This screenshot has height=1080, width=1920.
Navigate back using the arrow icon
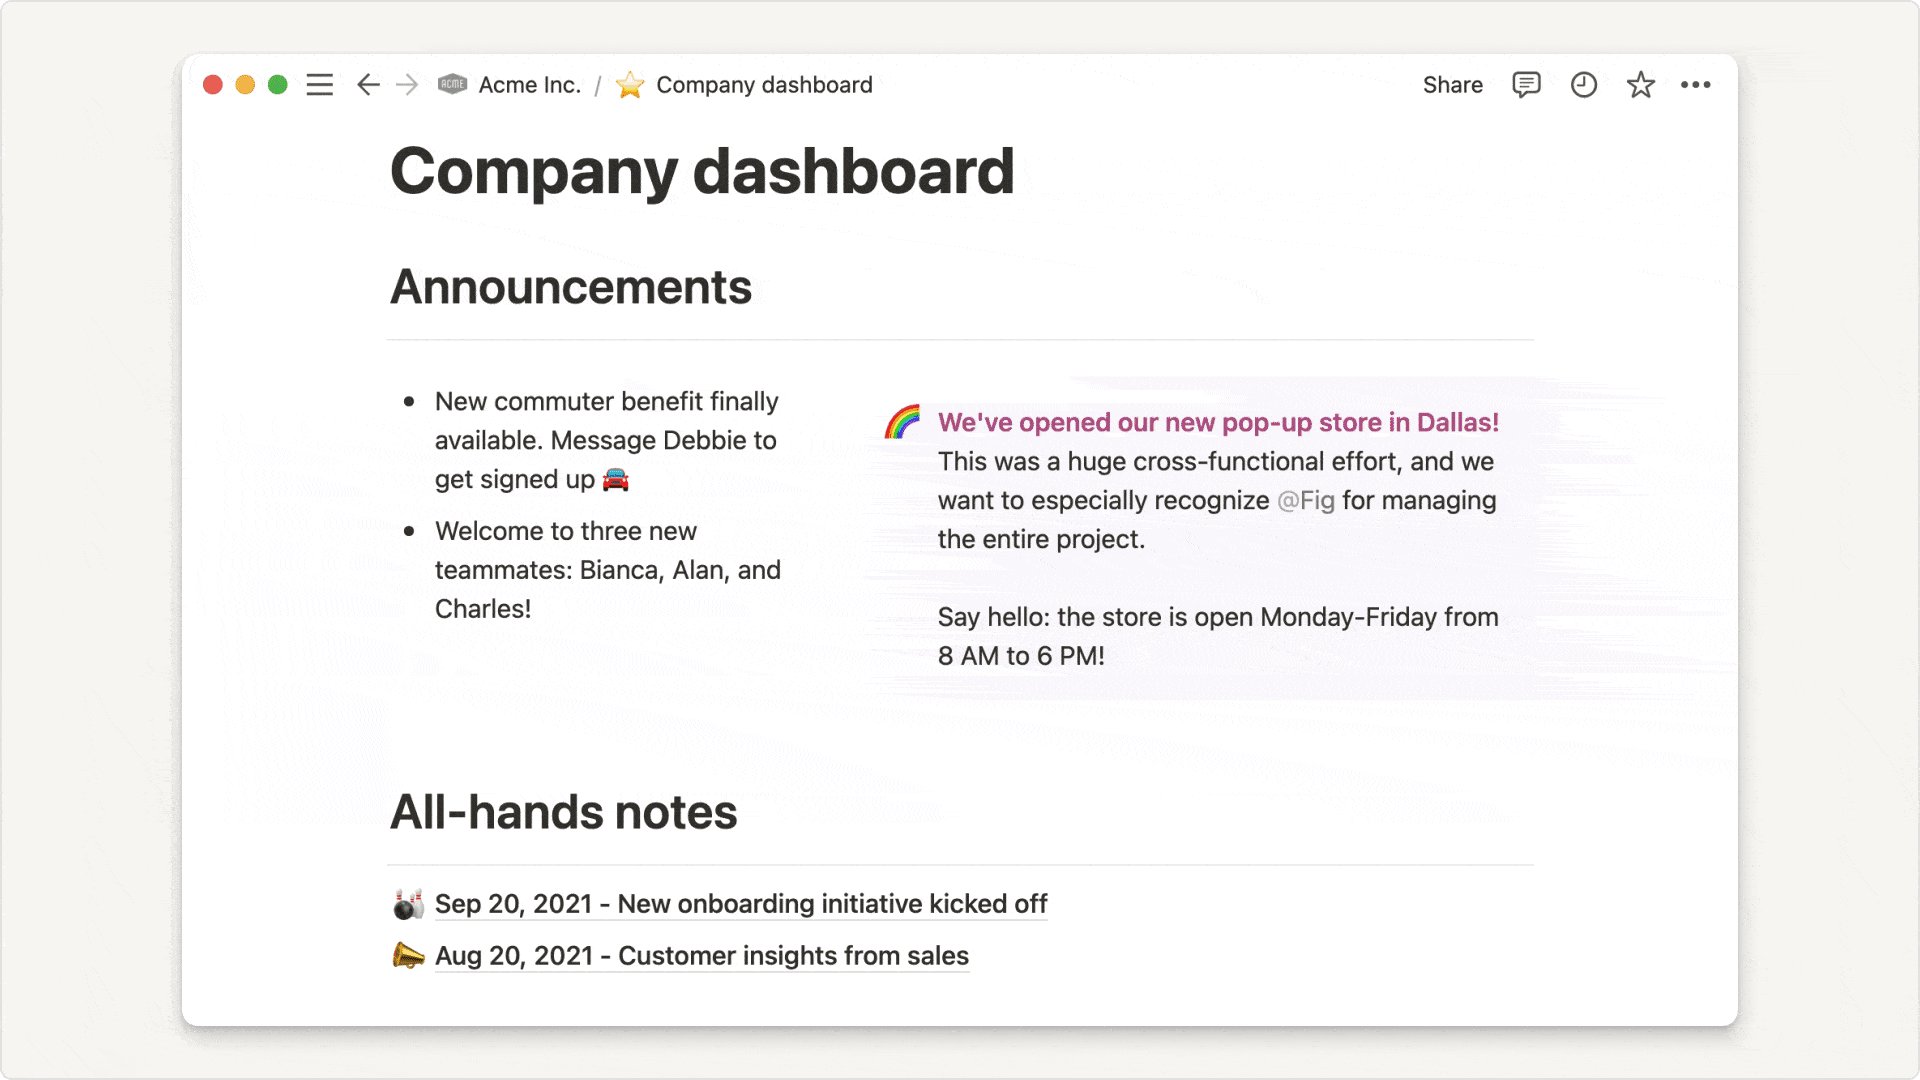pyautogui.click(x=367, y=84)
